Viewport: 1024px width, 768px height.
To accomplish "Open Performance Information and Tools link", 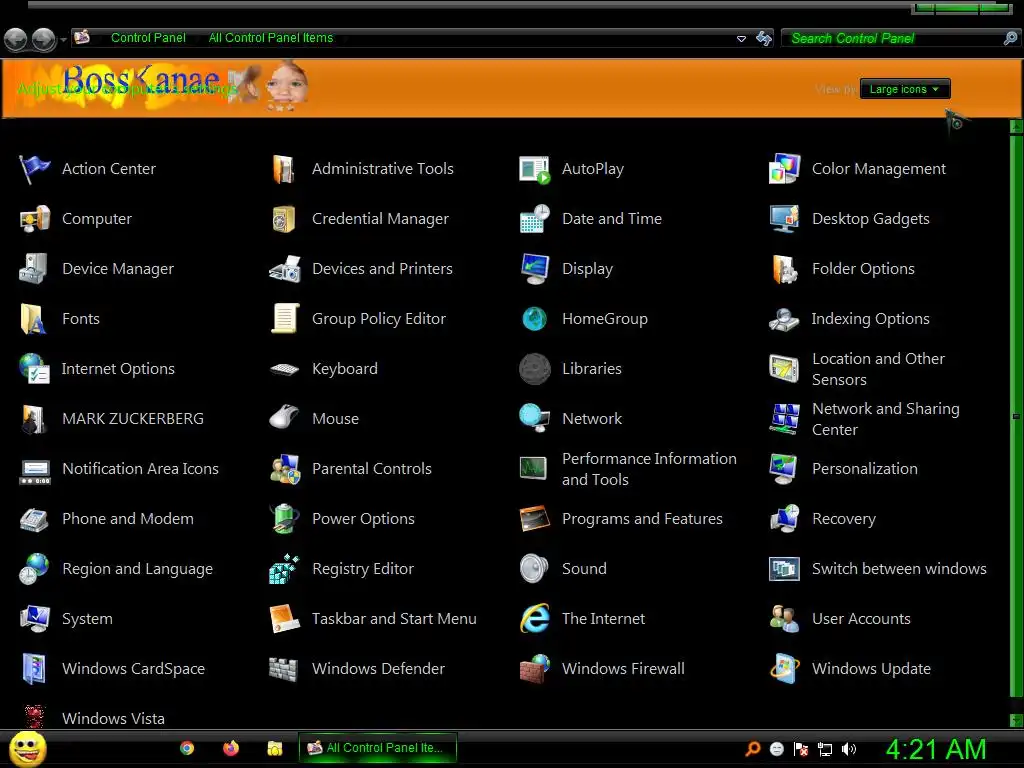I will pyautogui.click(x=649, y=469).
